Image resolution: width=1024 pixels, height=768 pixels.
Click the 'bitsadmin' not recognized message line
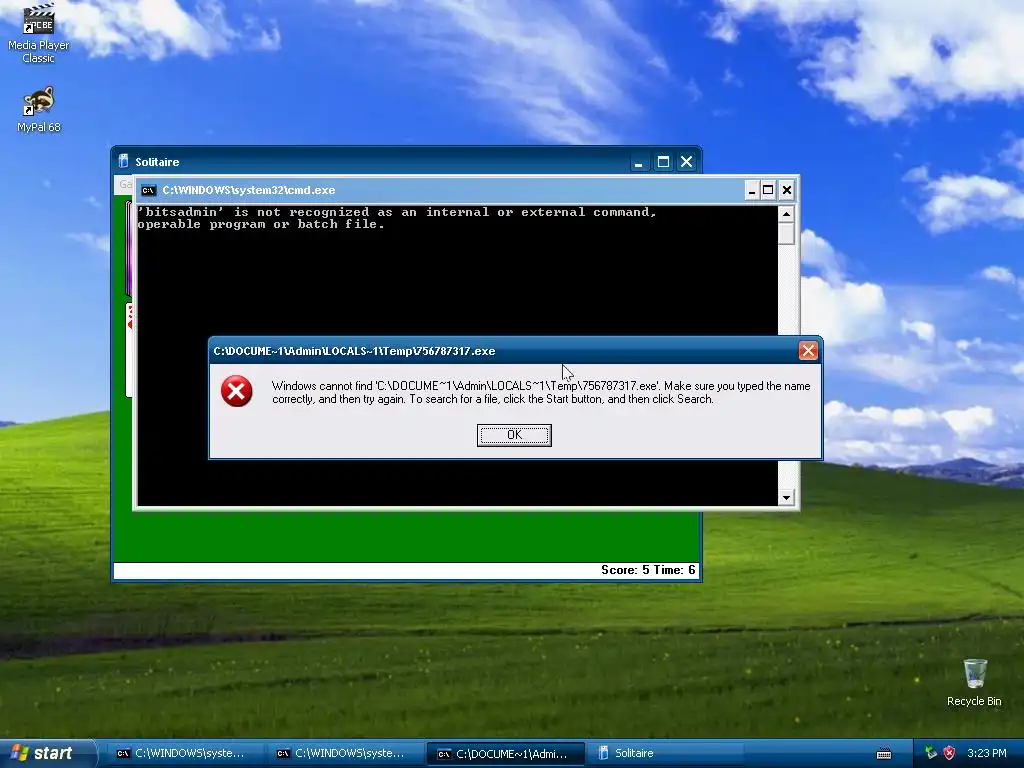tap(396, 212)
